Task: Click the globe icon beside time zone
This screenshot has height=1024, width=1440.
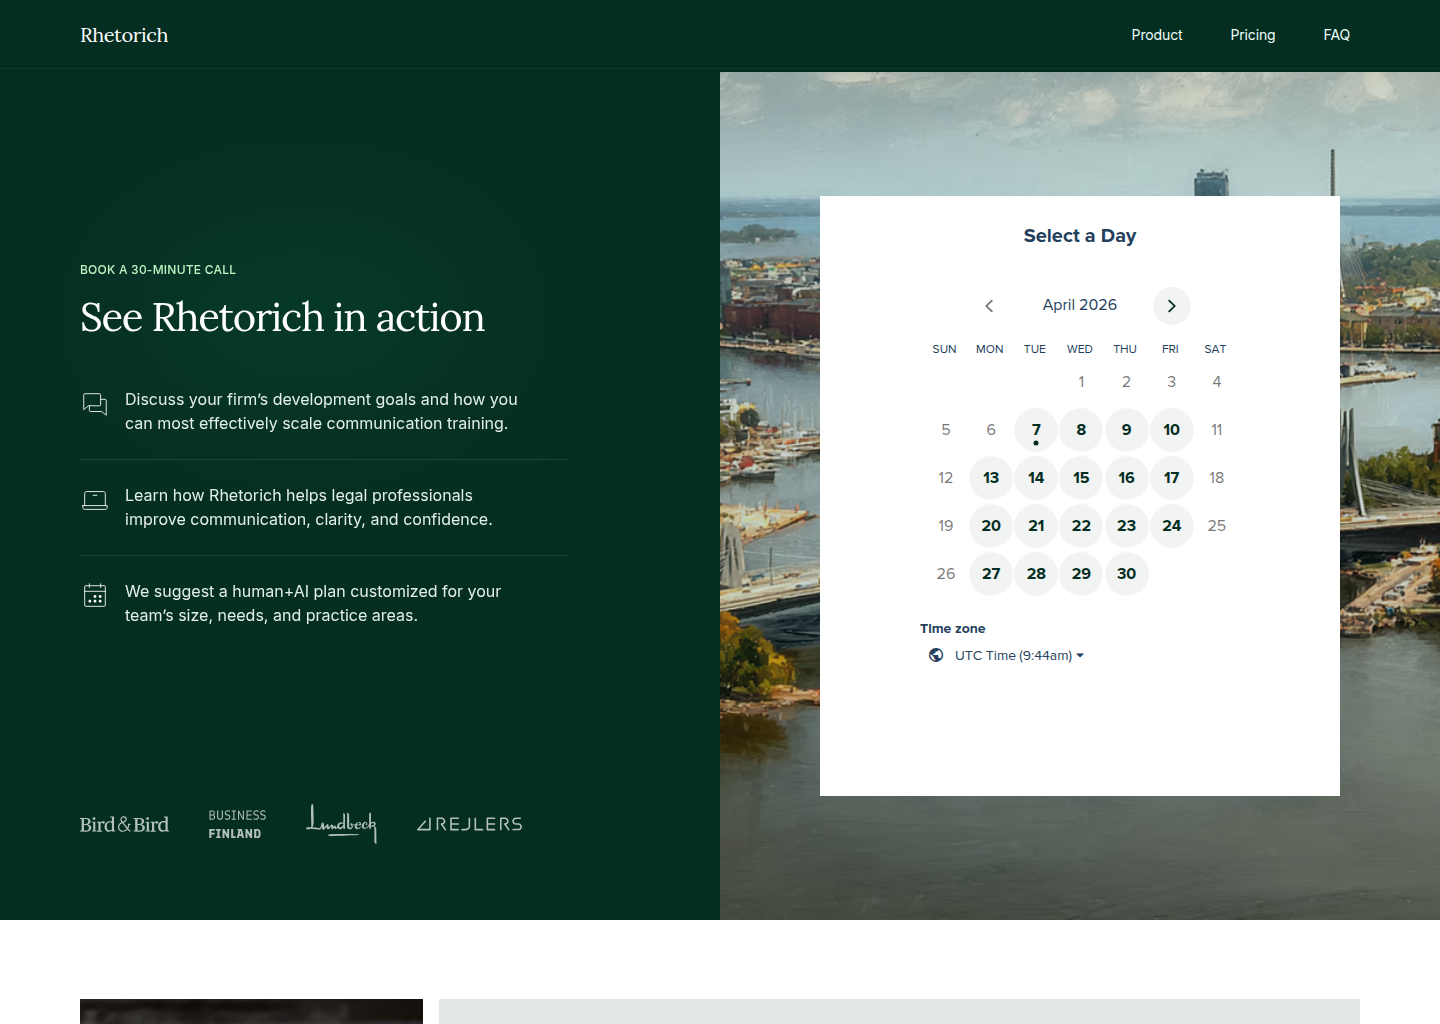Action: (936, 656)
